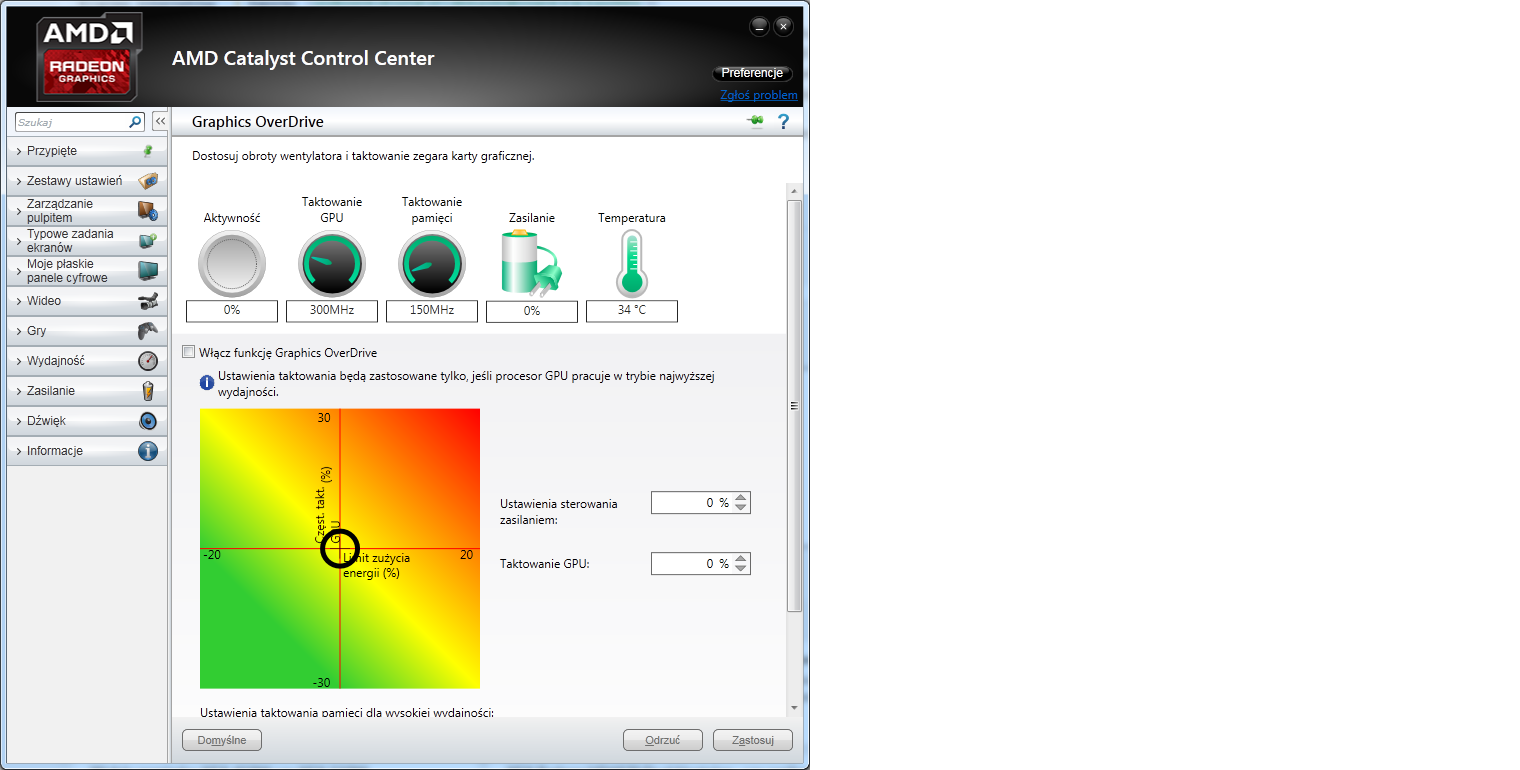The width and height of the screenshot is (1520, 770).
Task: Click the 34 °C temperature readout
Action: pyautogui.click(x=632, y=310)
